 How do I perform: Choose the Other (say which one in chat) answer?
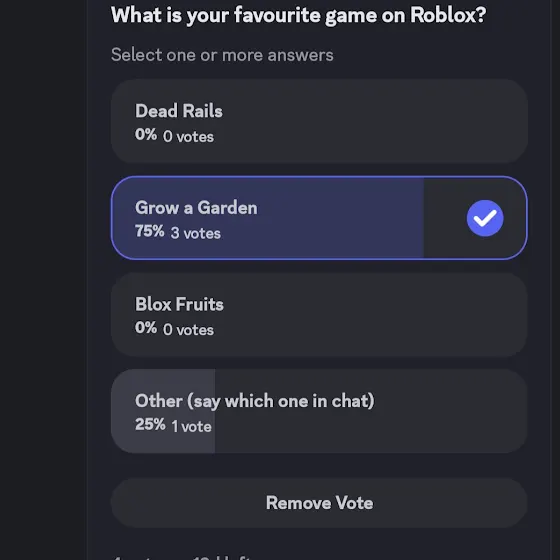point(319,411)
